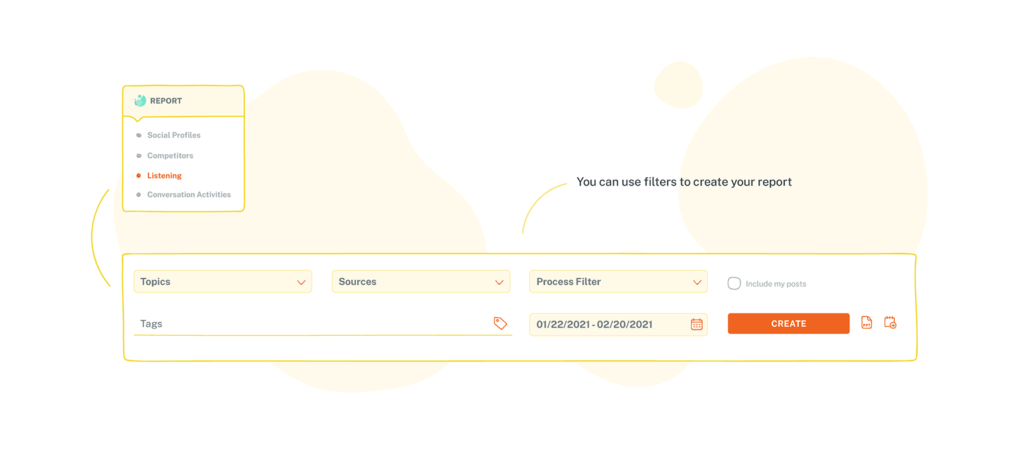
Task: Open the Social Profiles report menu item
Action: coord(174,135)
